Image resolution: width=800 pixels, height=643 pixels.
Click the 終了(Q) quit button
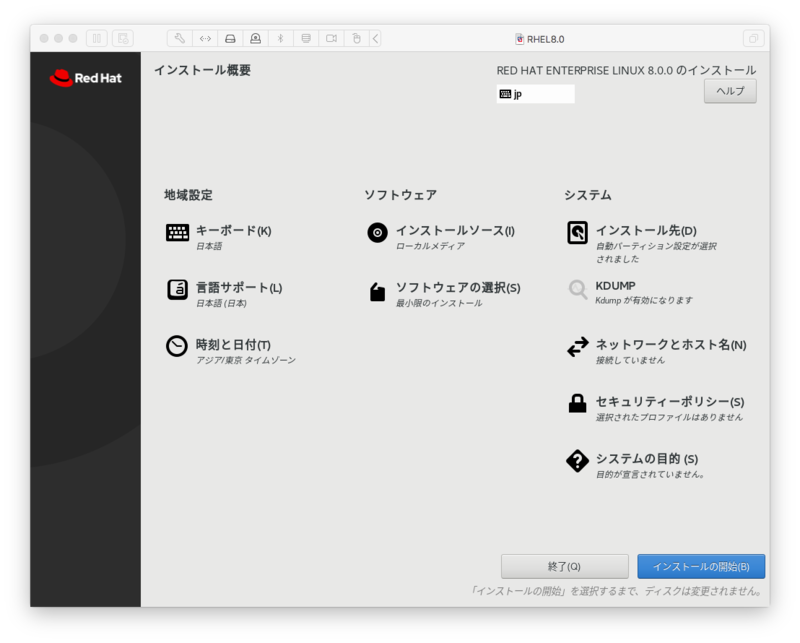point(564,566)
